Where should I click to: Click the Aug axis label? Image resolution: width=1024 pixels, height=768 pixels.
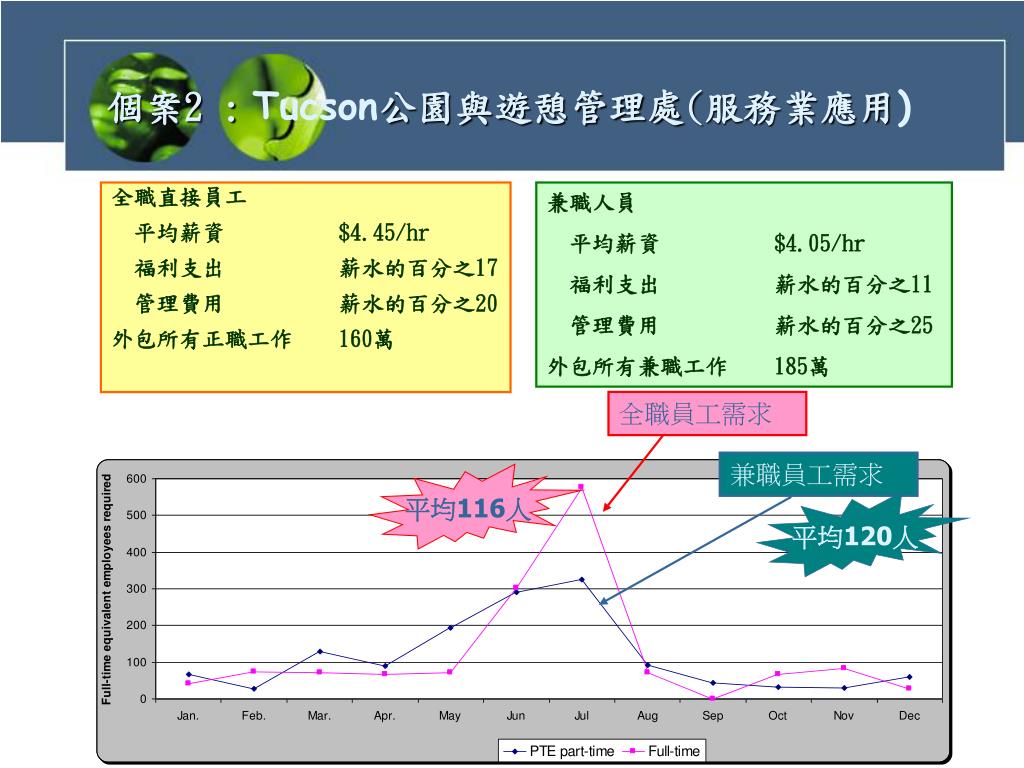[x=647, y=716]
